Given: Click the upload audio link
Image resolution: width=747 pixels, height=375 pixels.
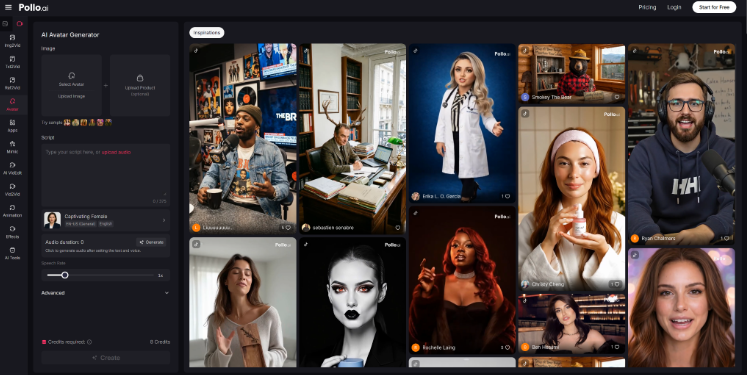Looking at the screenshot, I should [x=116, y=152].
